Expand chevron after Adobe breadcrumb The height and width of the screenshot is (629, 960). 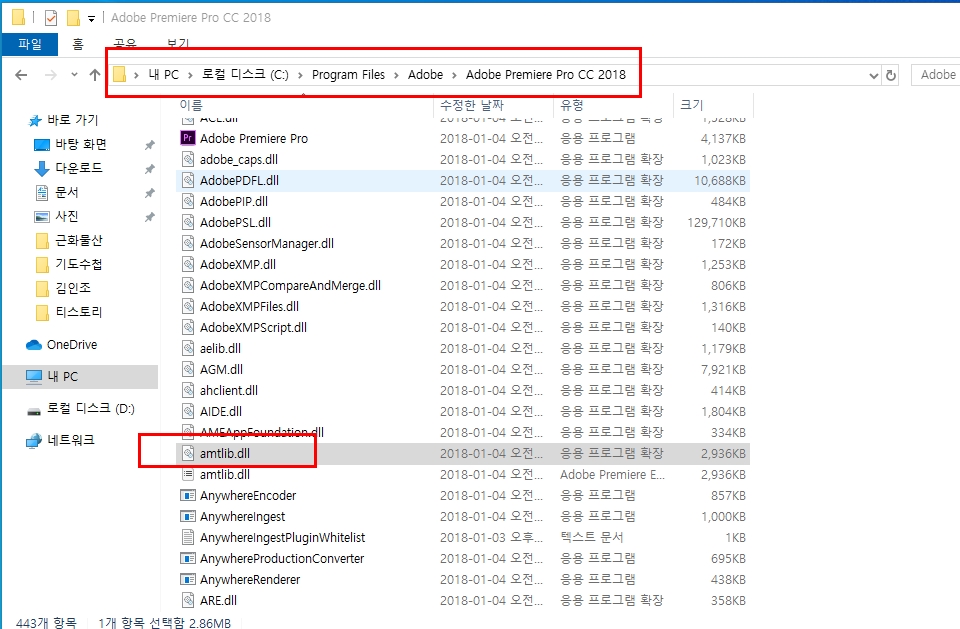[454, 75]
